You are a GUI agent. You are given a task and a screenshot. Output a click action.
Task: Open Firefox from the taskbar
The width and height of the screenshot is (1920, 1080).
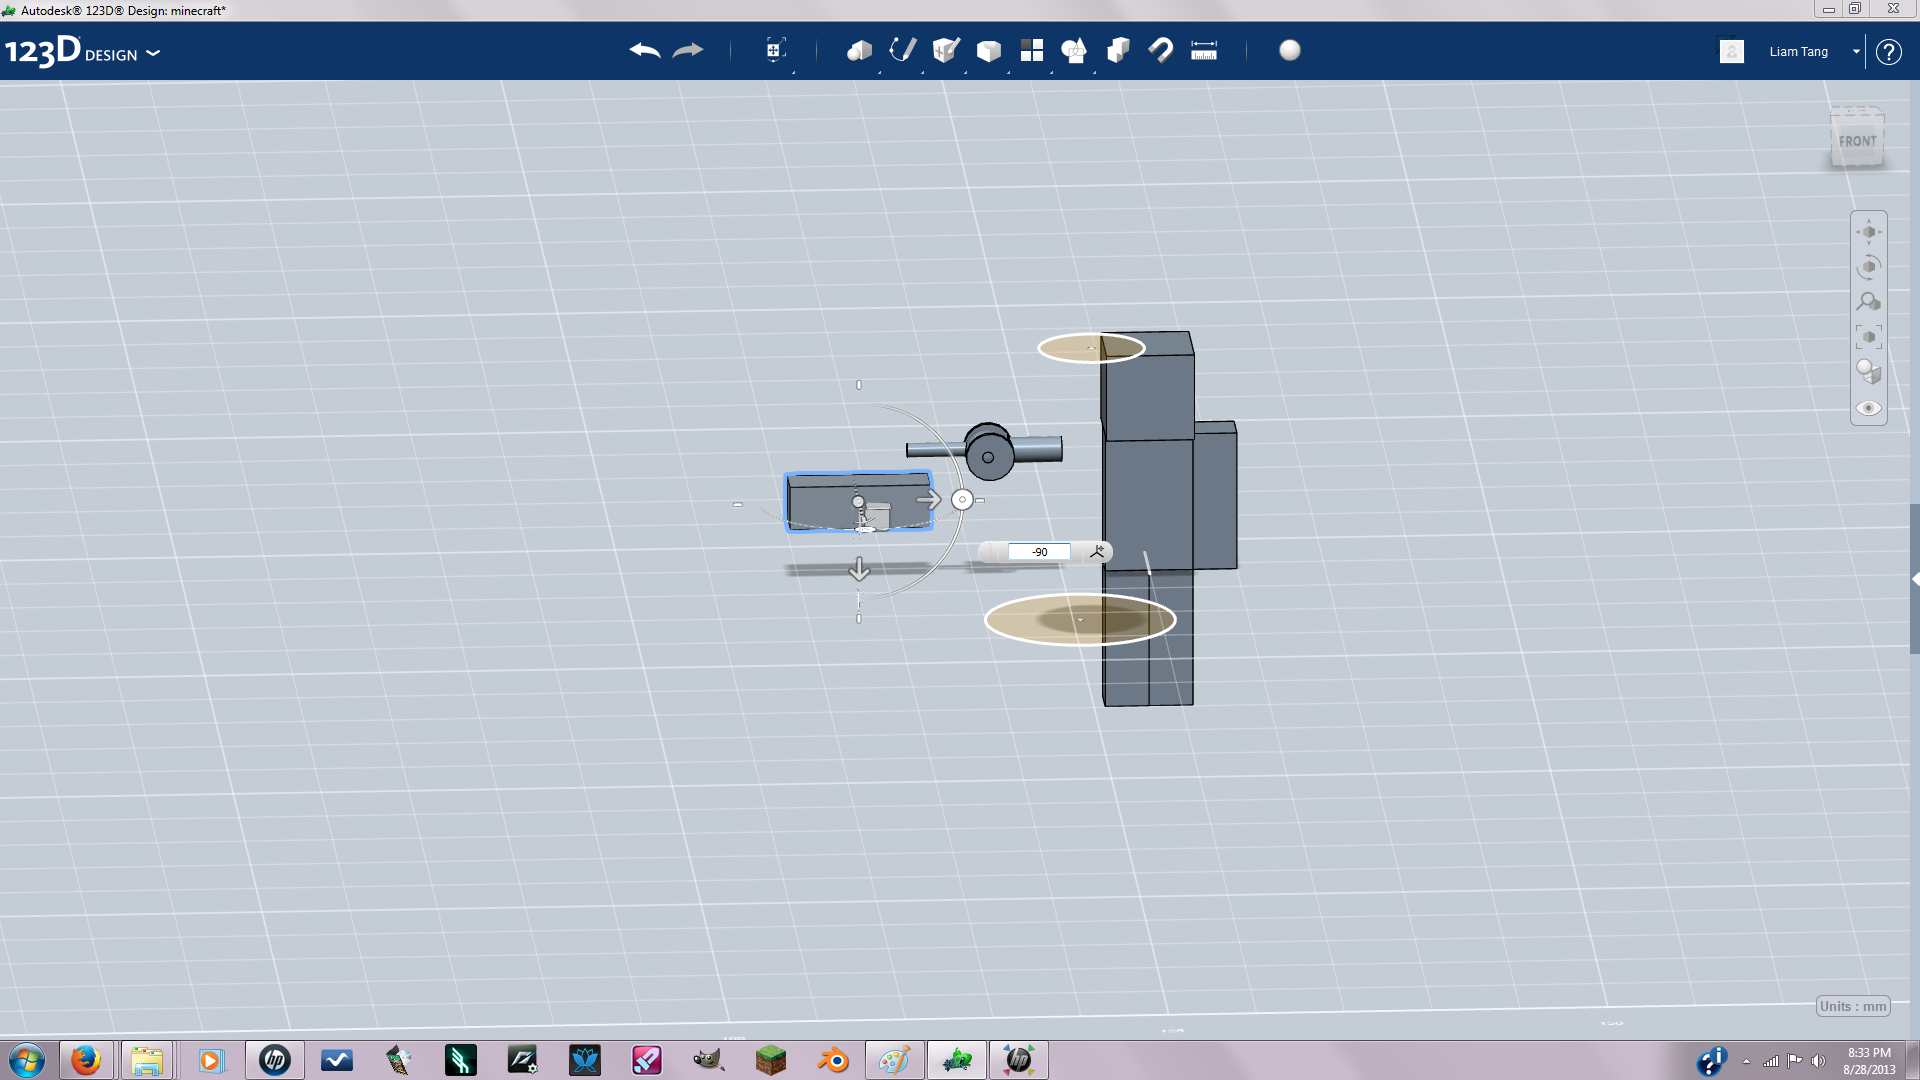click(x=85, y=1060)
